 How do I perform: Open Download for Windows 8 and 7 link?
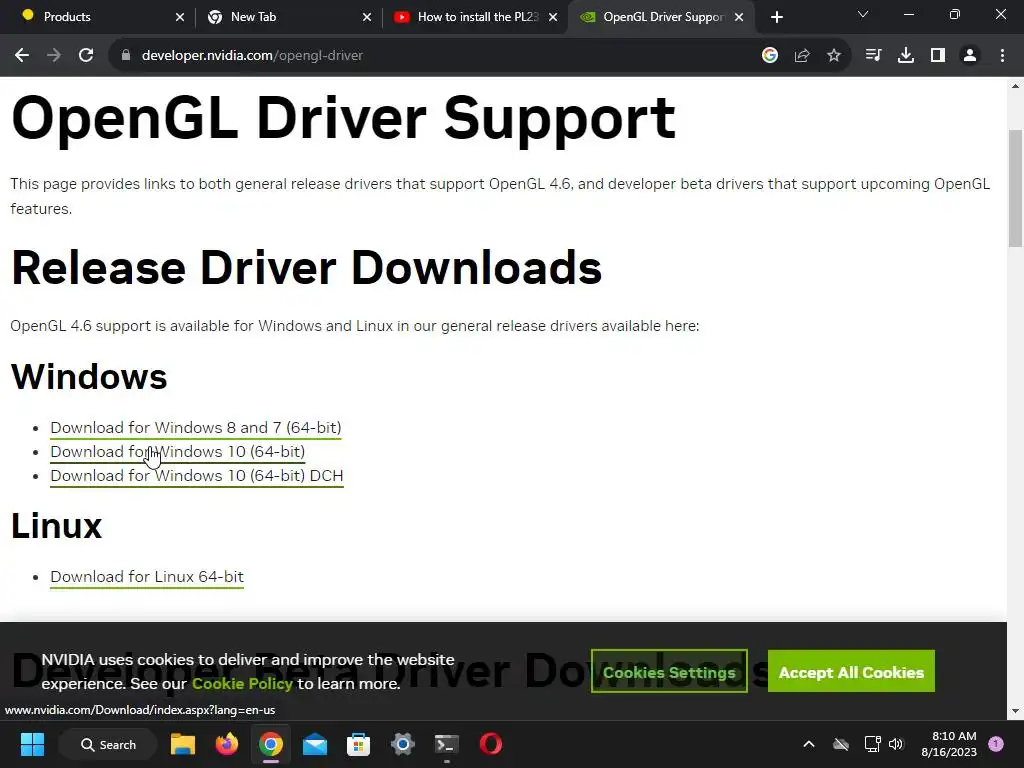pyautogui.click(x=196, y=428)
